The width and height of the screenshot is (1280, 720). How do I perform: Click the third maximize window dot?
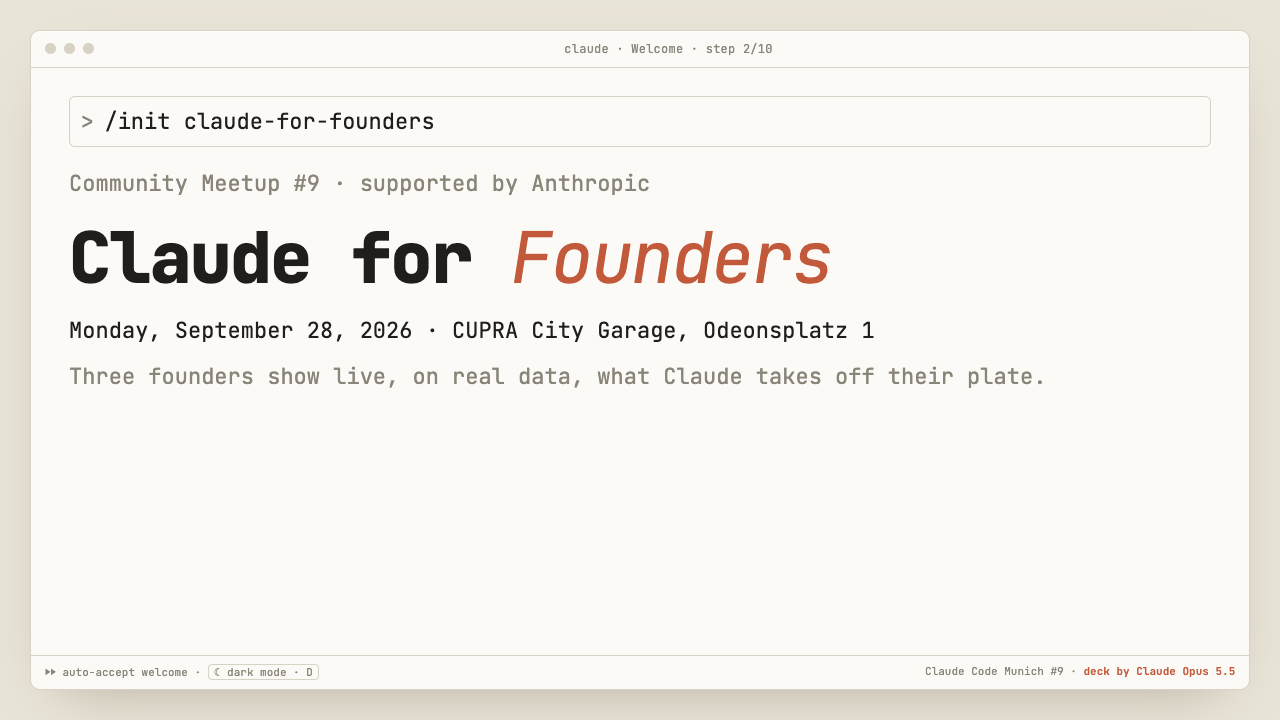89,49
